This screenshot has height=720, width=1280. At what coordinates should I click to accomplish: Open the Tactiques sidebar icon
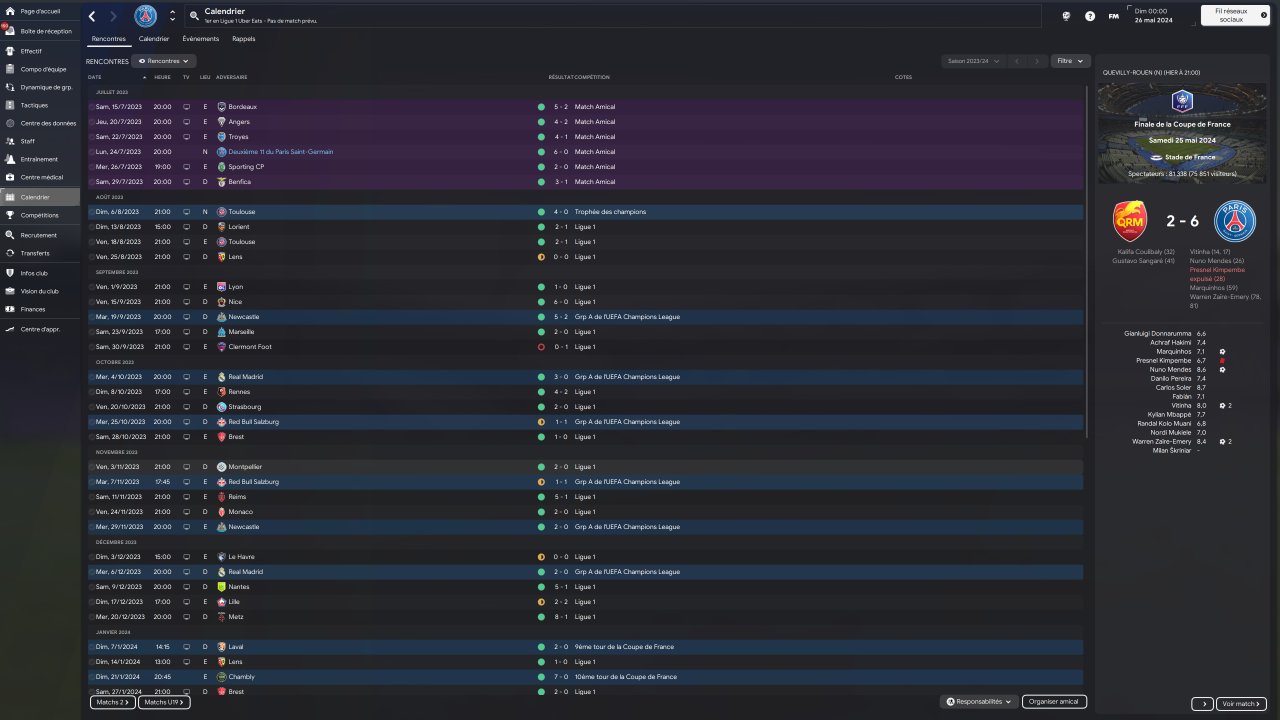[x=10, y=105]
